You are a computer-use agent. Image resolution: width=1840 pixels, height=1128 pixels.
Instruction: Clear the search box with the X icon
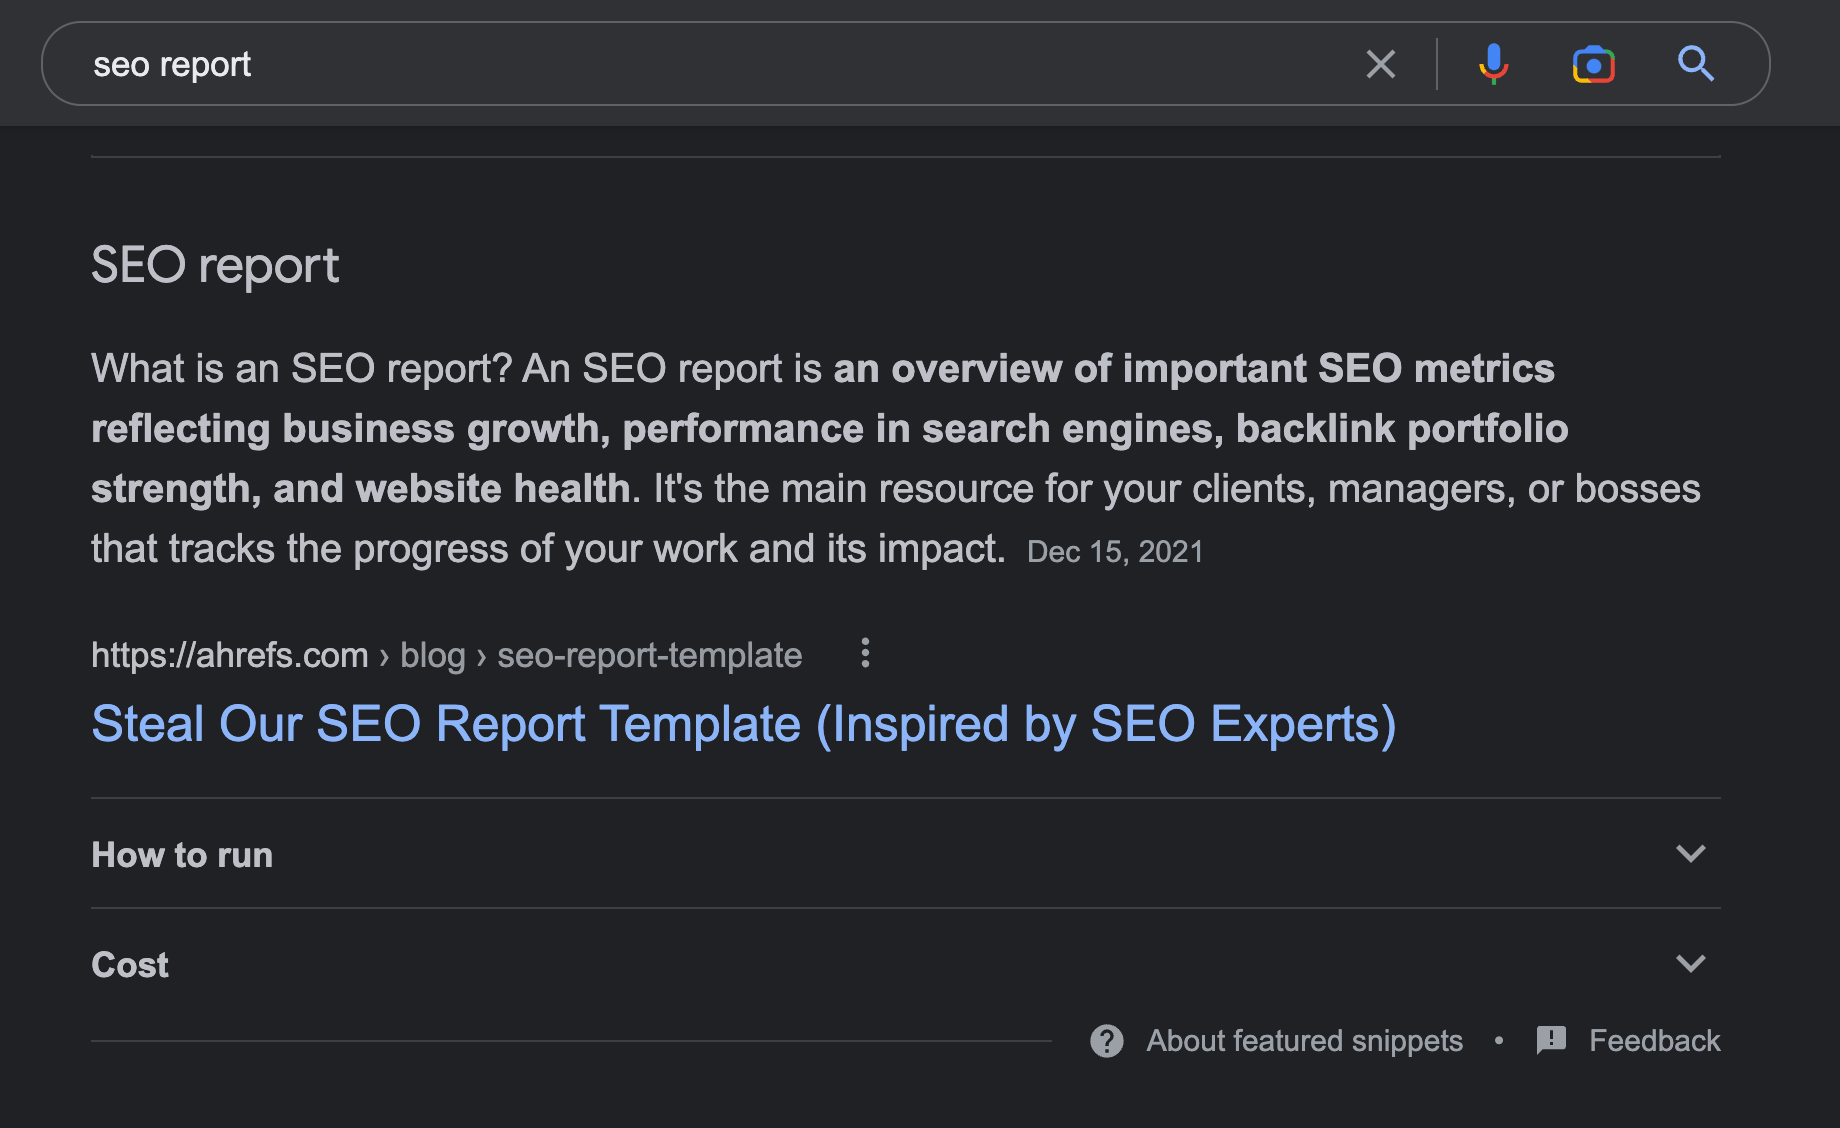[1380, 64]
